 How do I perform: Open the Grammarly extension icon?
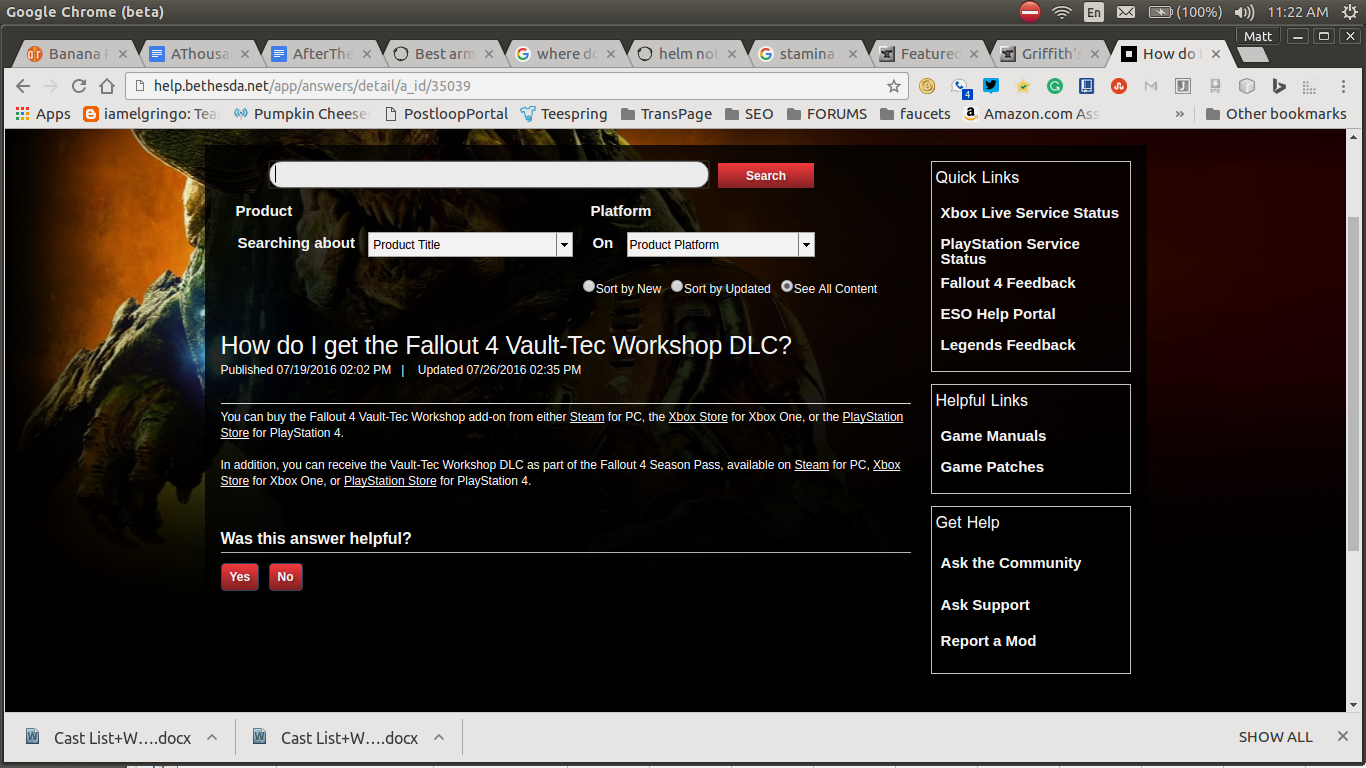(1055, 86)
